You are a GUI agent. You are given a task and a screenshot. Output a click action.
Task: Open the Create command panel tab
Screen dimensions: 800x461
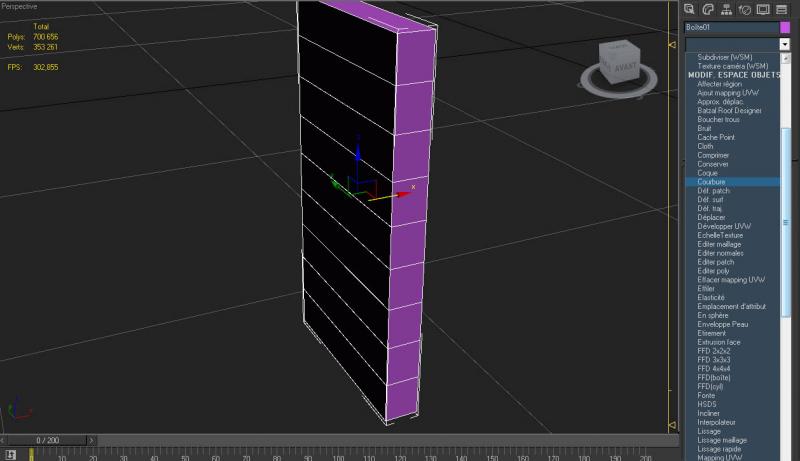(690, 9)
